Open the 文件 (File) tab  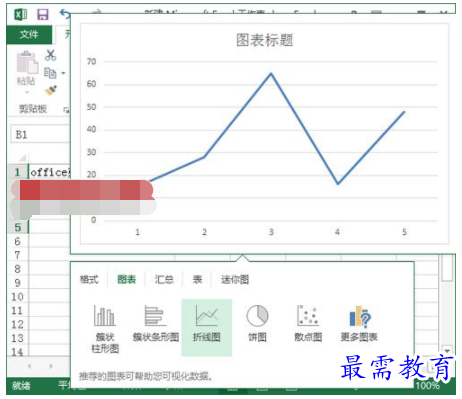(x=29, y=34)
